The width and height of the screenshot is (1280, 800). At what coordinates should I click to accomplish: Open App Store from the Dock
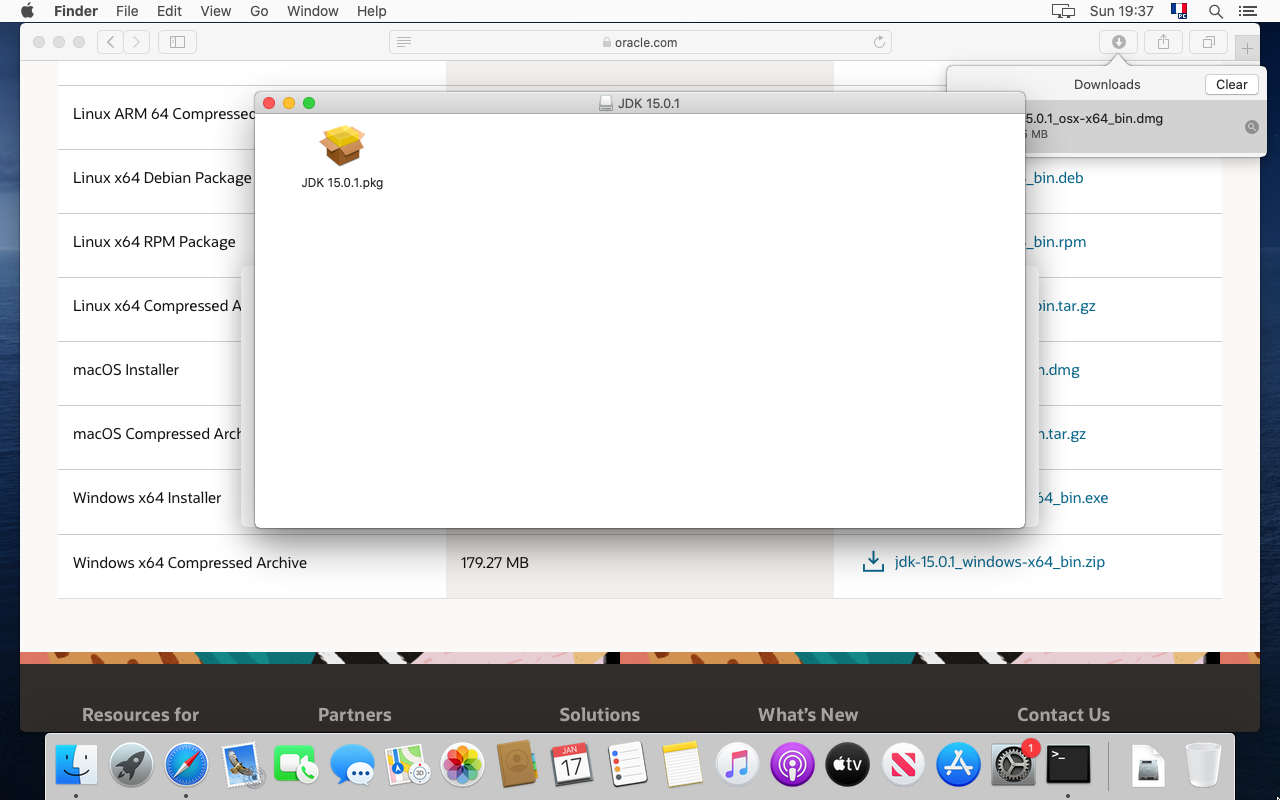click(958, 766)
